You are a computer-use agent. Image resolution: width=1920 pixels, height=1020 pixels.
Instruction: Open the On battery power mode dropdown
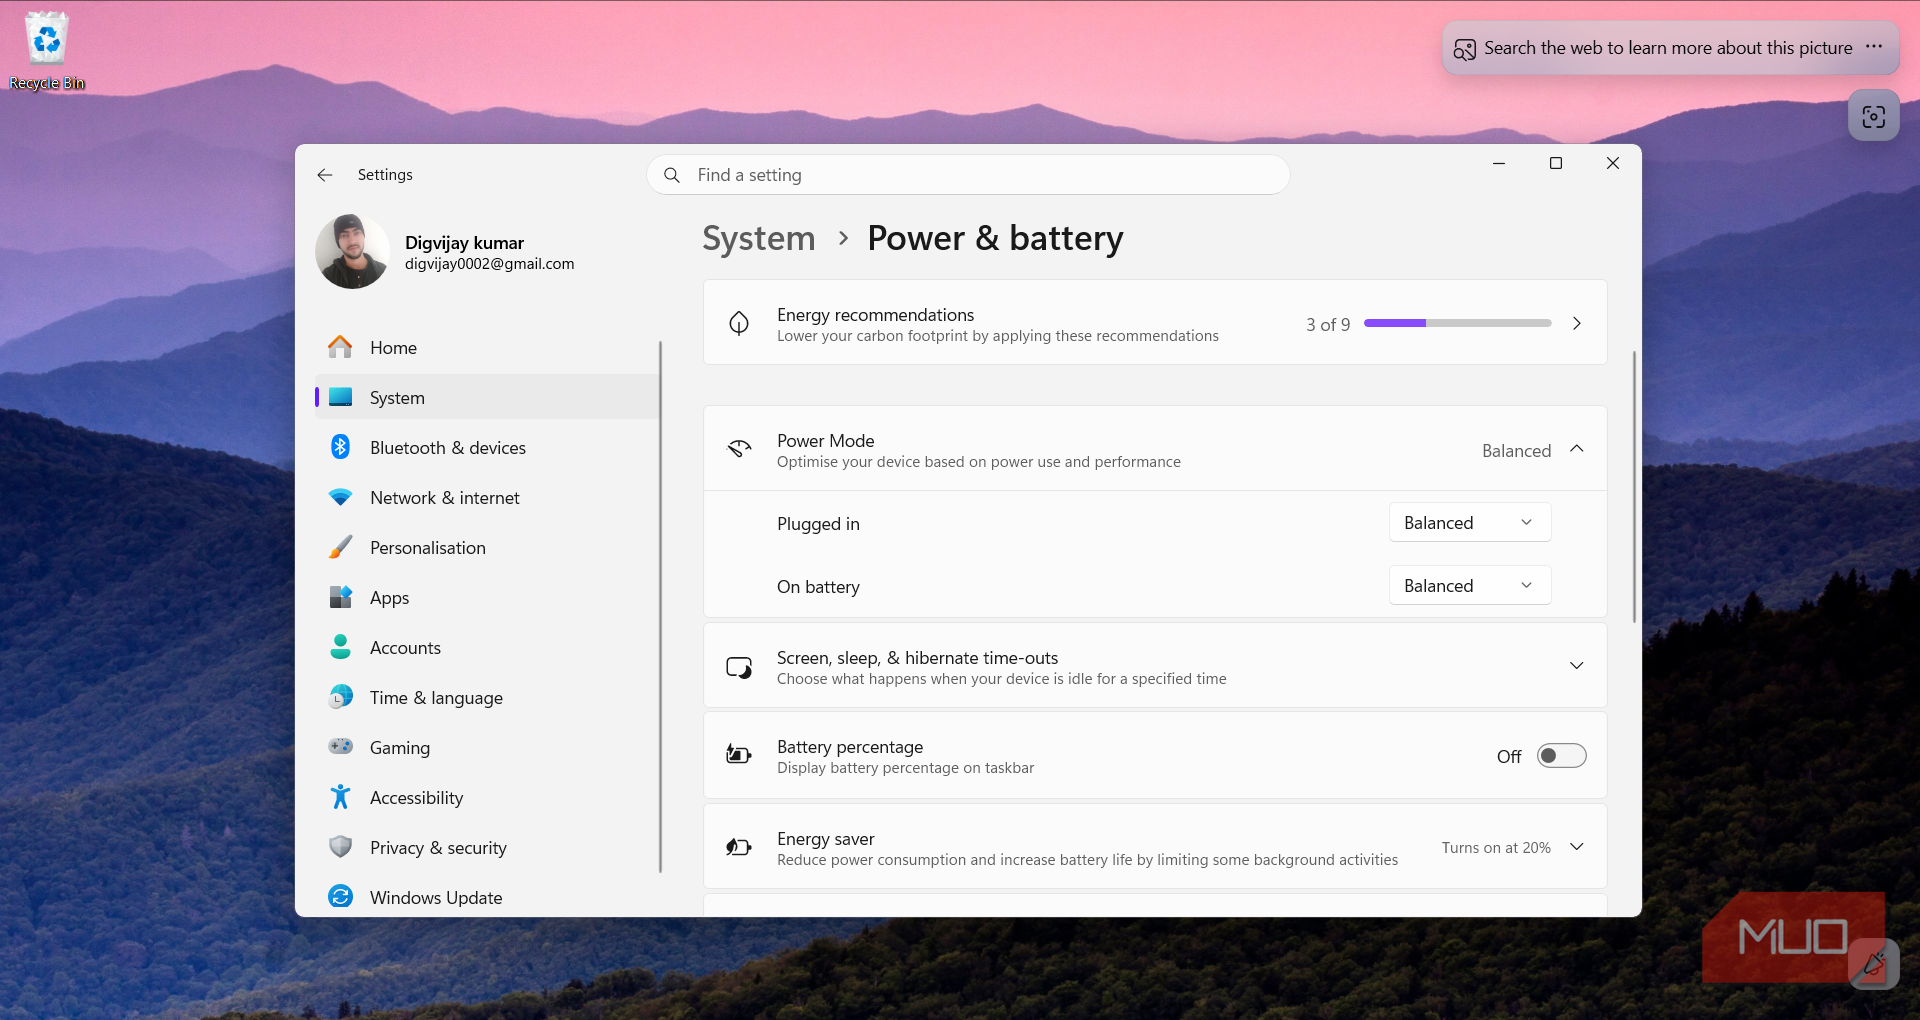tap(1469, 585)
